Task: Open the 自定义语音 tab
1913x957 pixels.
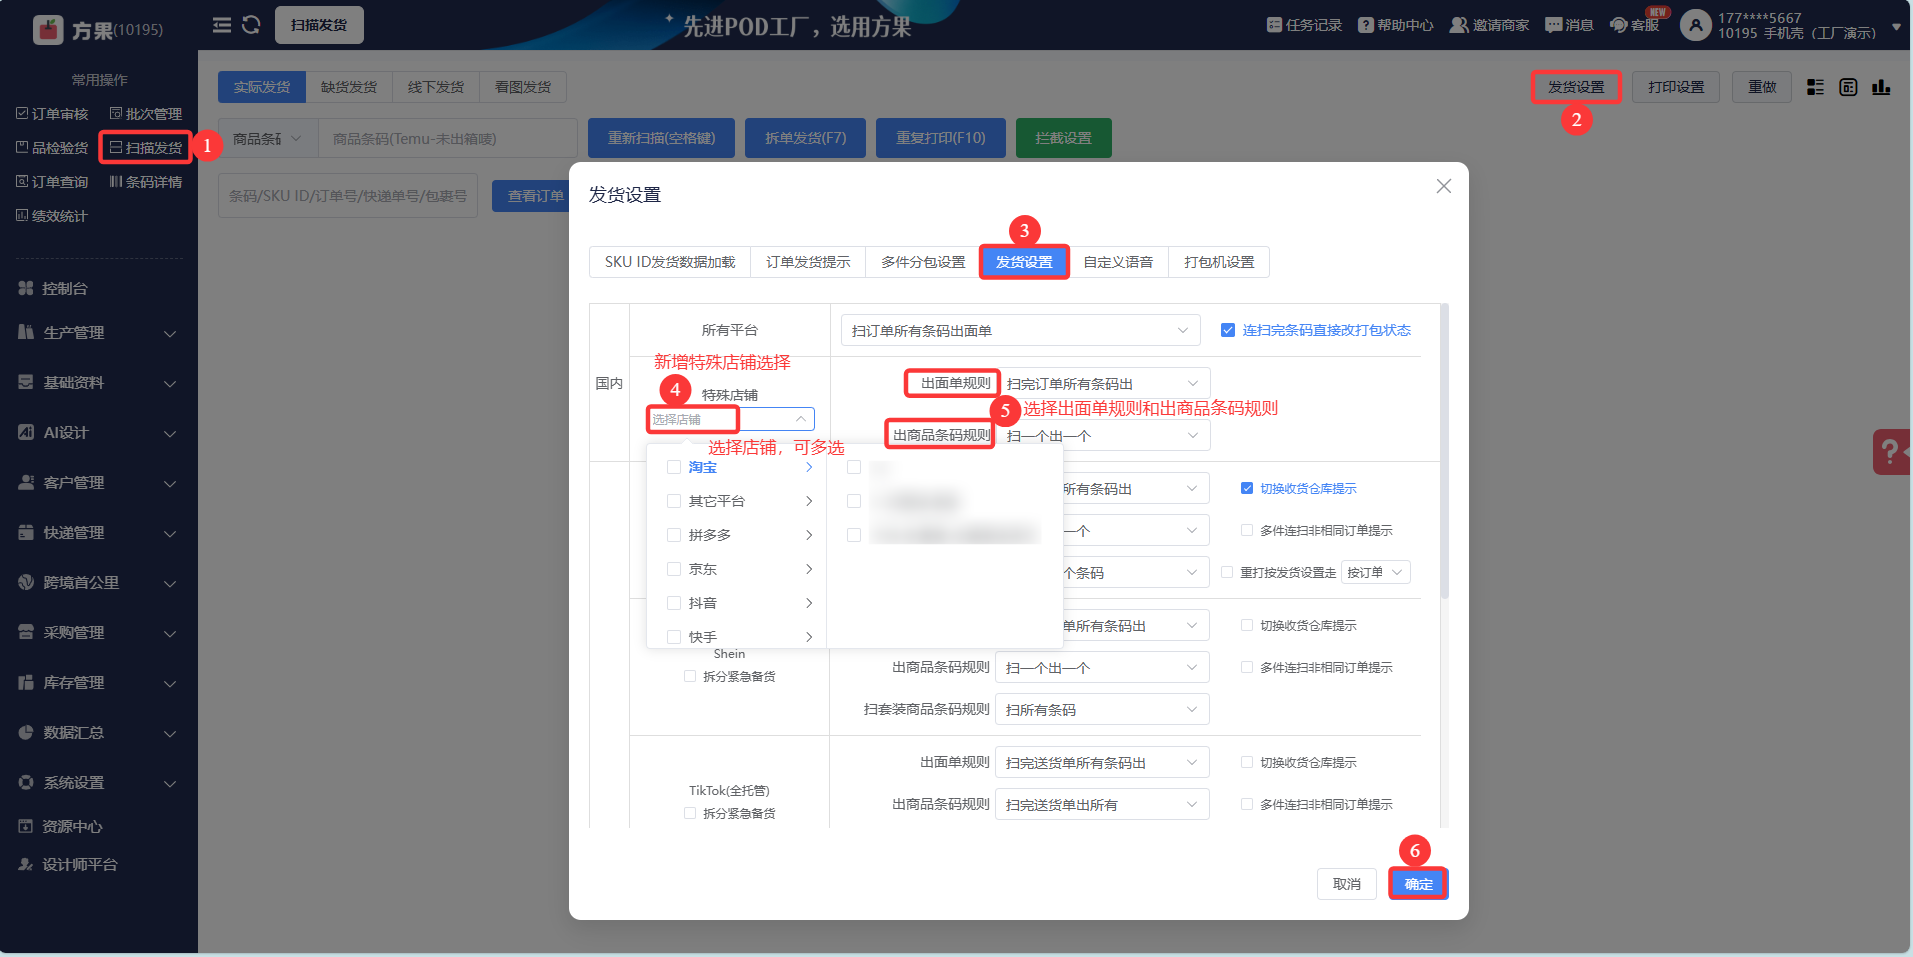Action: pyautogui.click(x=1118, y=262)
